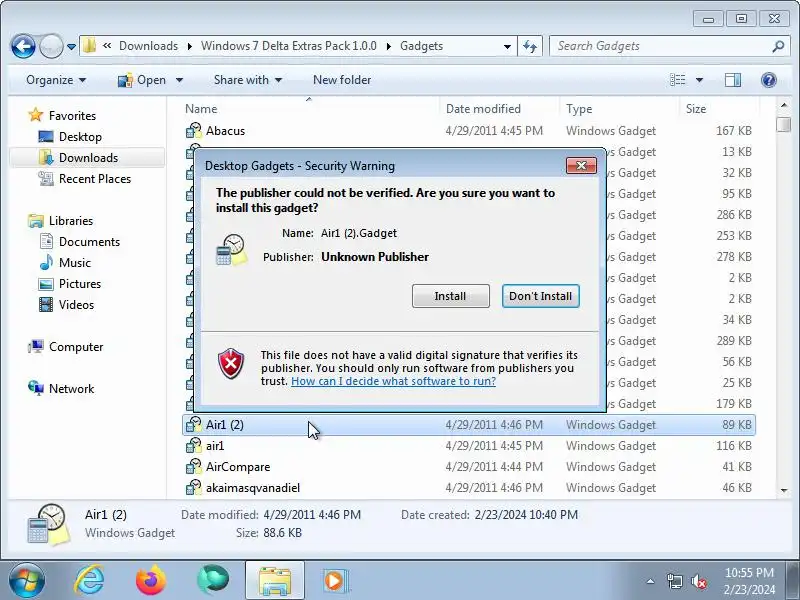Open the address bar history dropdown
Screen dimensions: 800x600
[507, 46]
